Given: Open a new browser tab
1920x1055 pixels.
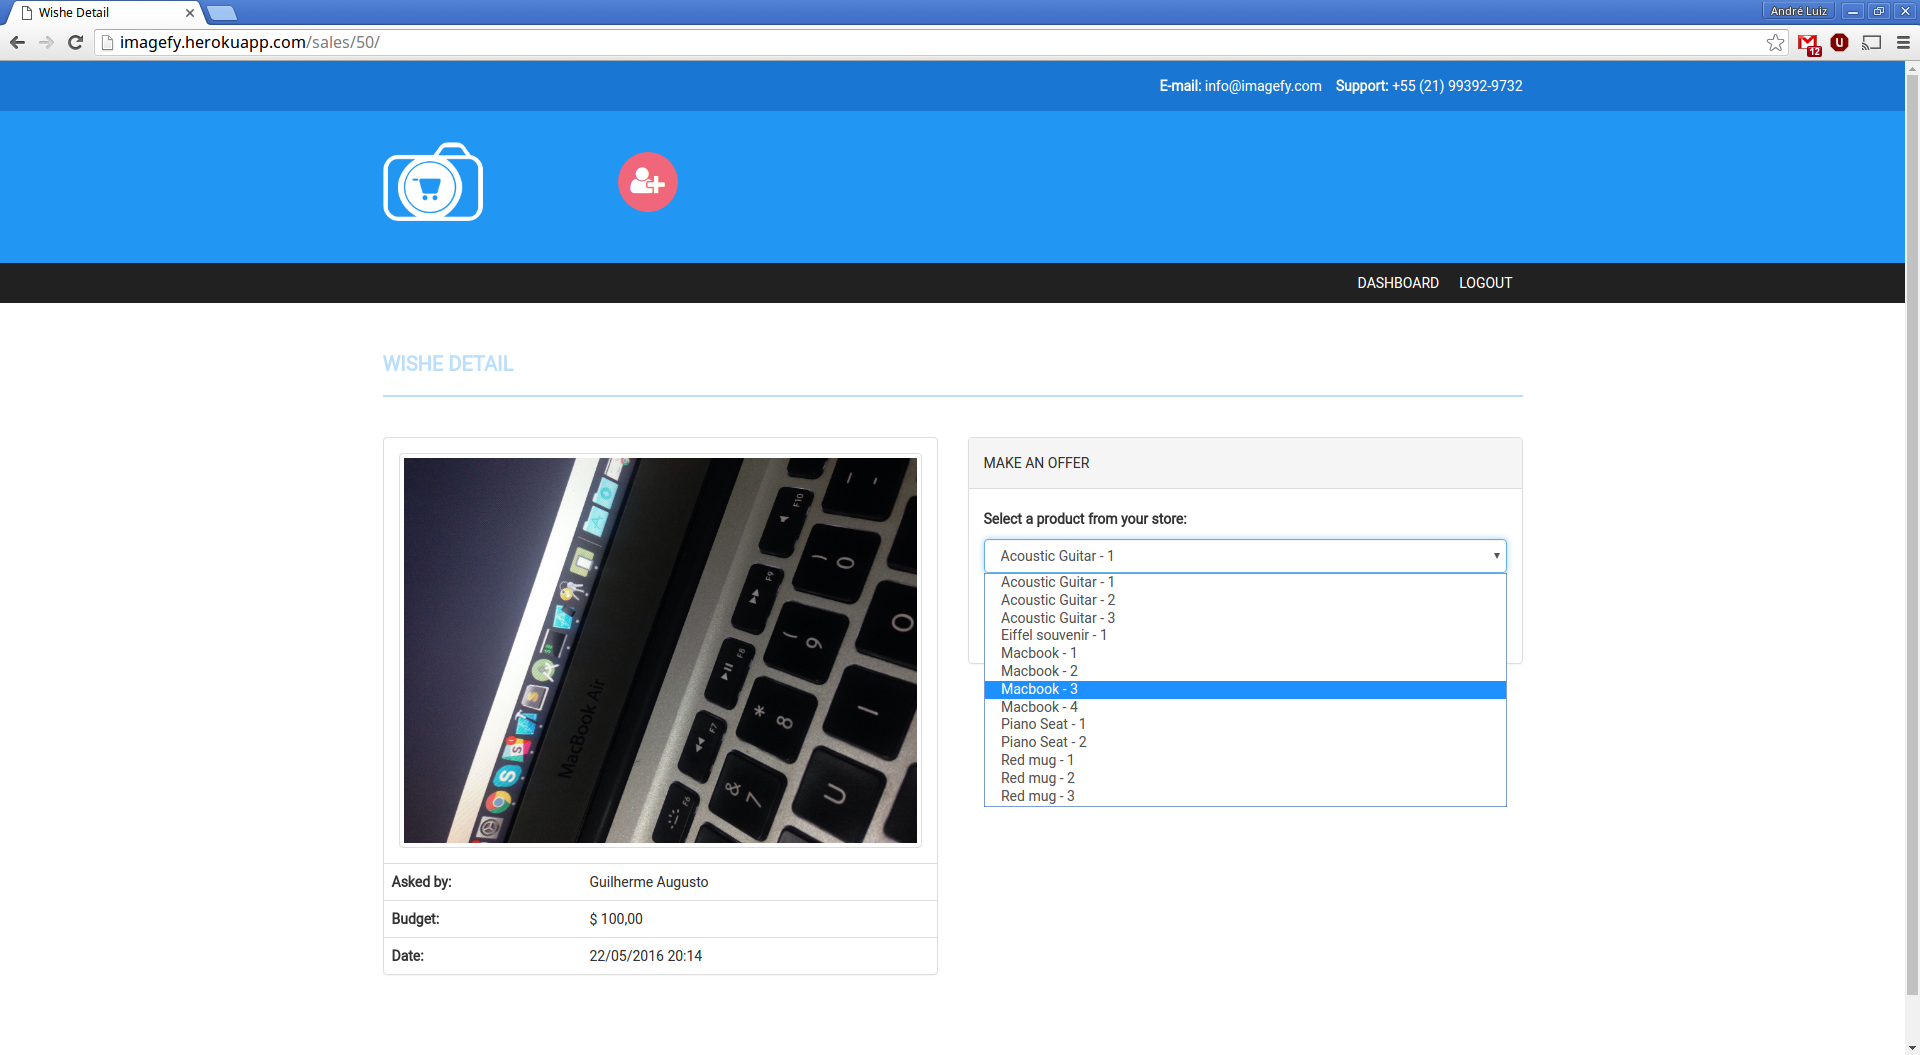Looking at the screenshot, I should click(222, 13).
